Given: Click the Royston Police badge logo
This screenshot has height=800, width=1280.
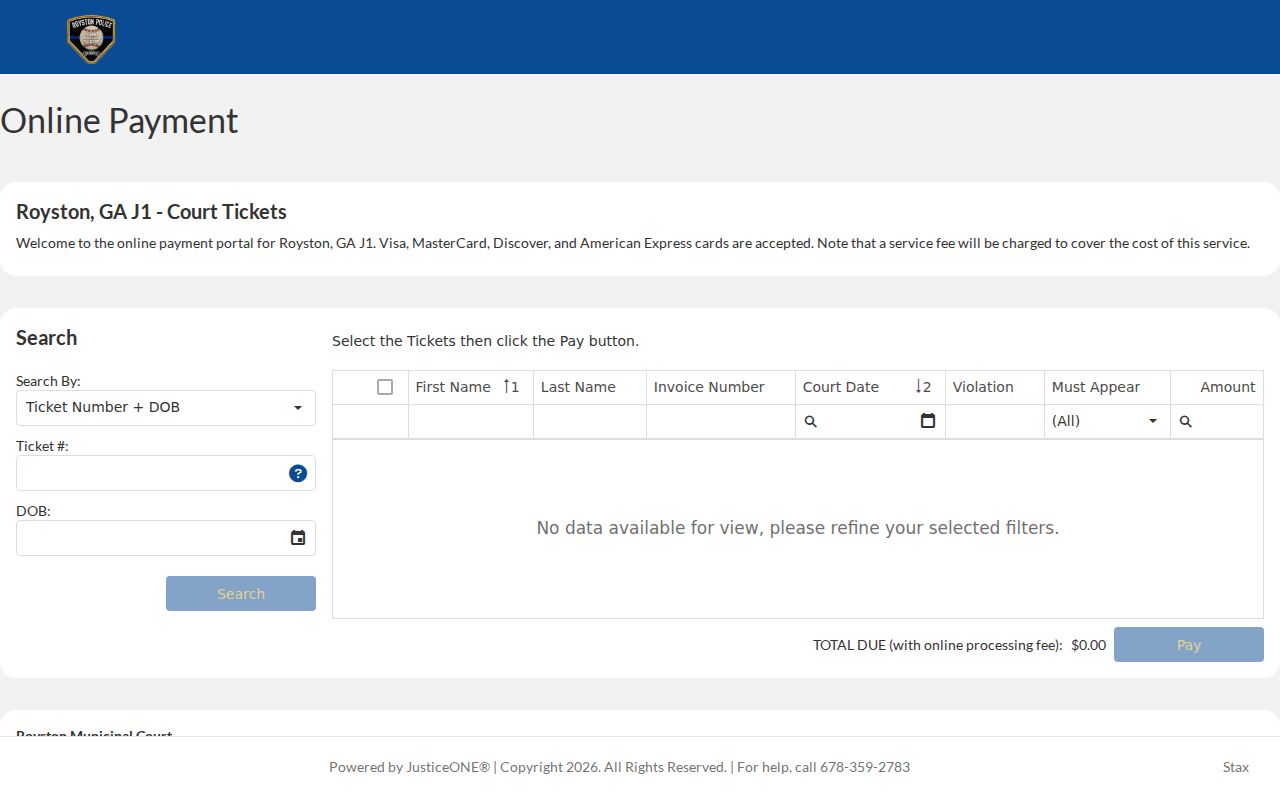Looking at the screenshot, I should 91,39.
